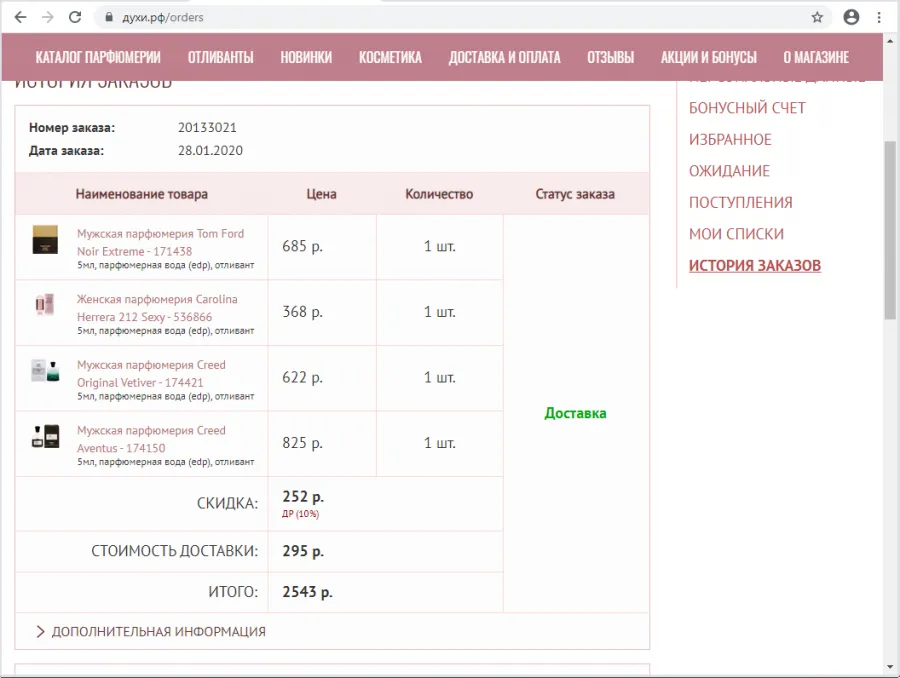Click Наименование товара column header
The height and width of the screenshot is (678, 900).
point(141,194)
